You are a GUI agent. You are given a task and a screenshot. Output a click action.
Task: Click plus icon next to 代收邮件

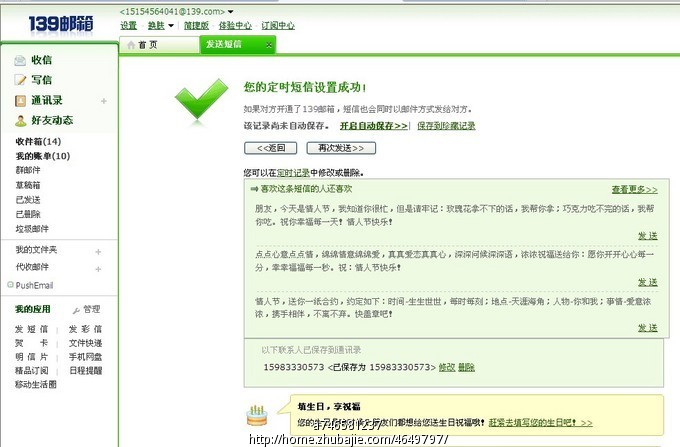point(98,269)
